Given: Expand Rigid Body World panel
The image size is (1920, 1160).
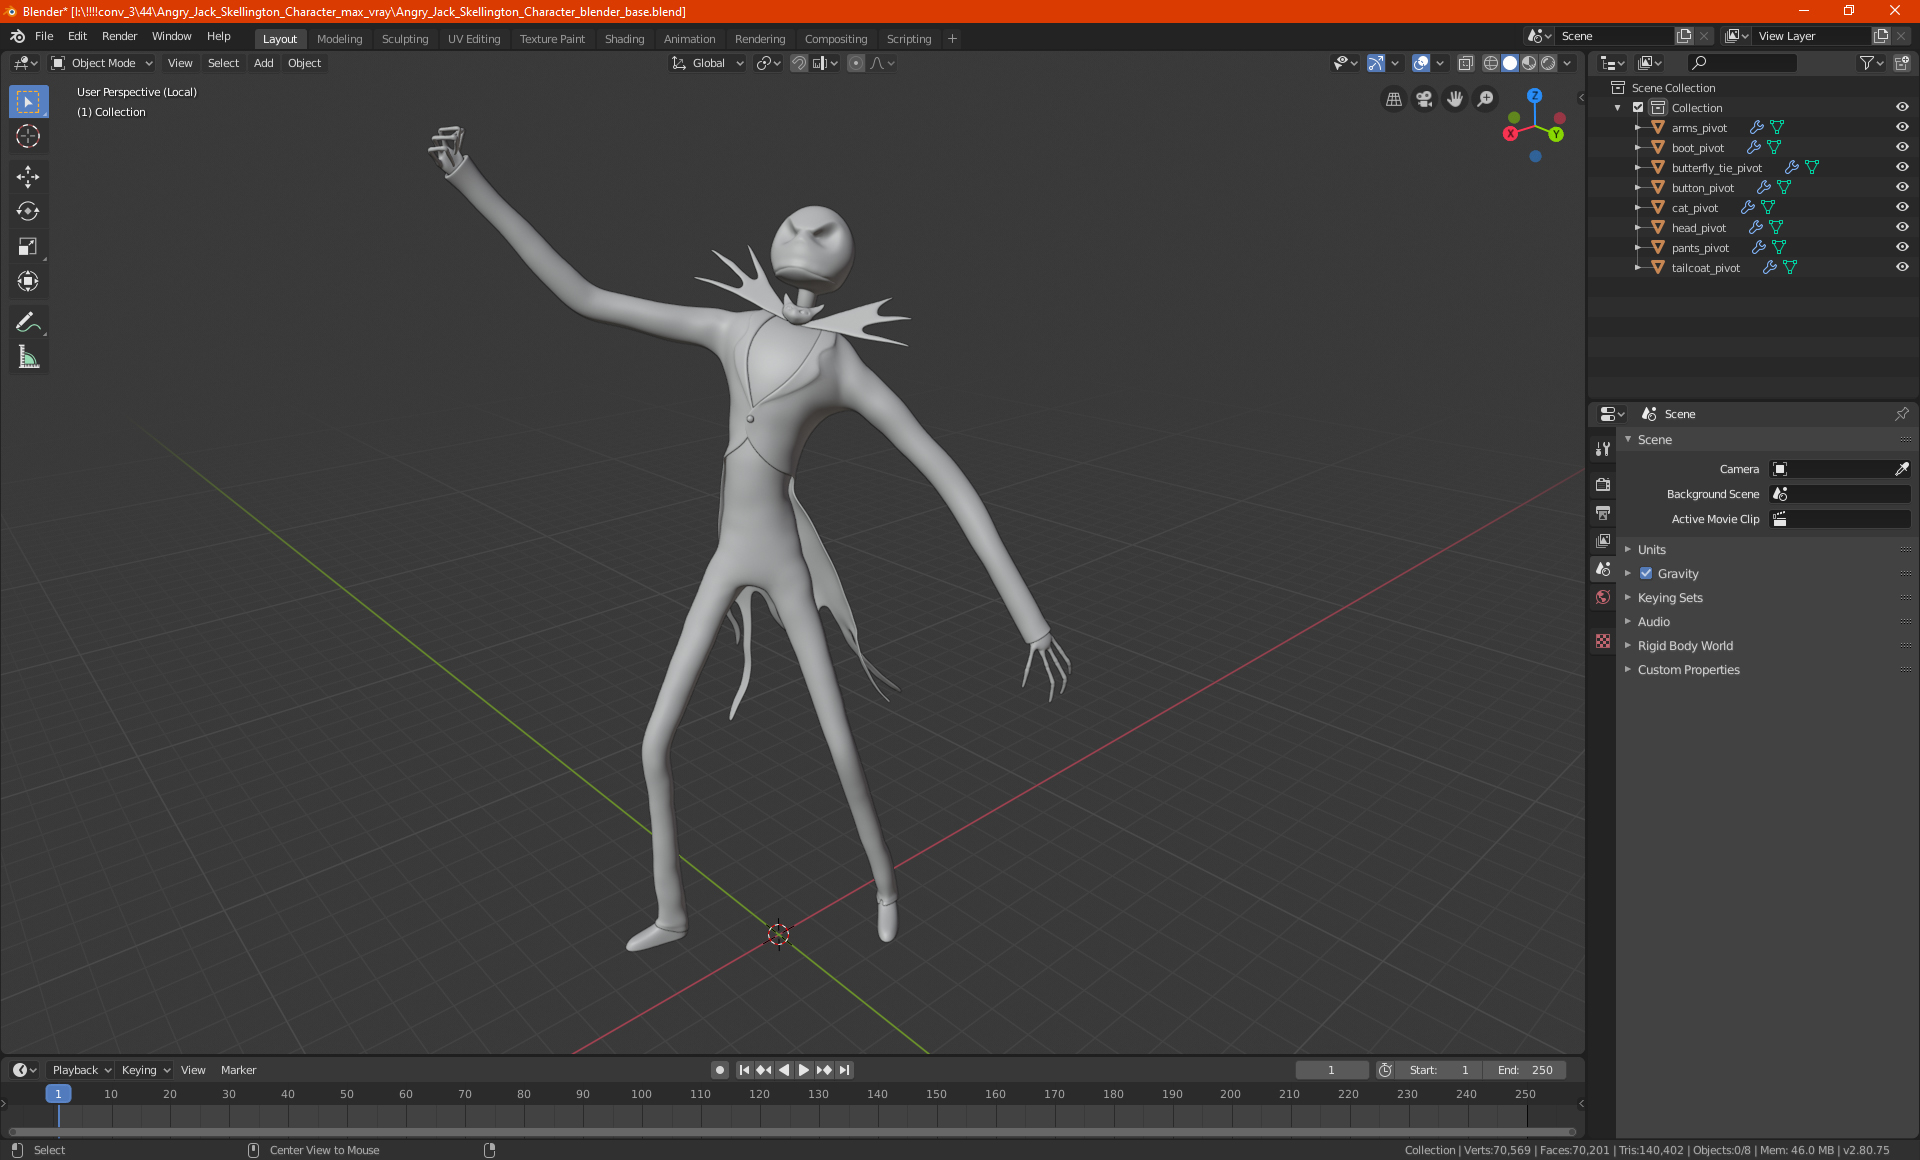Looking at the screenshot, I should click(1685, 645).
